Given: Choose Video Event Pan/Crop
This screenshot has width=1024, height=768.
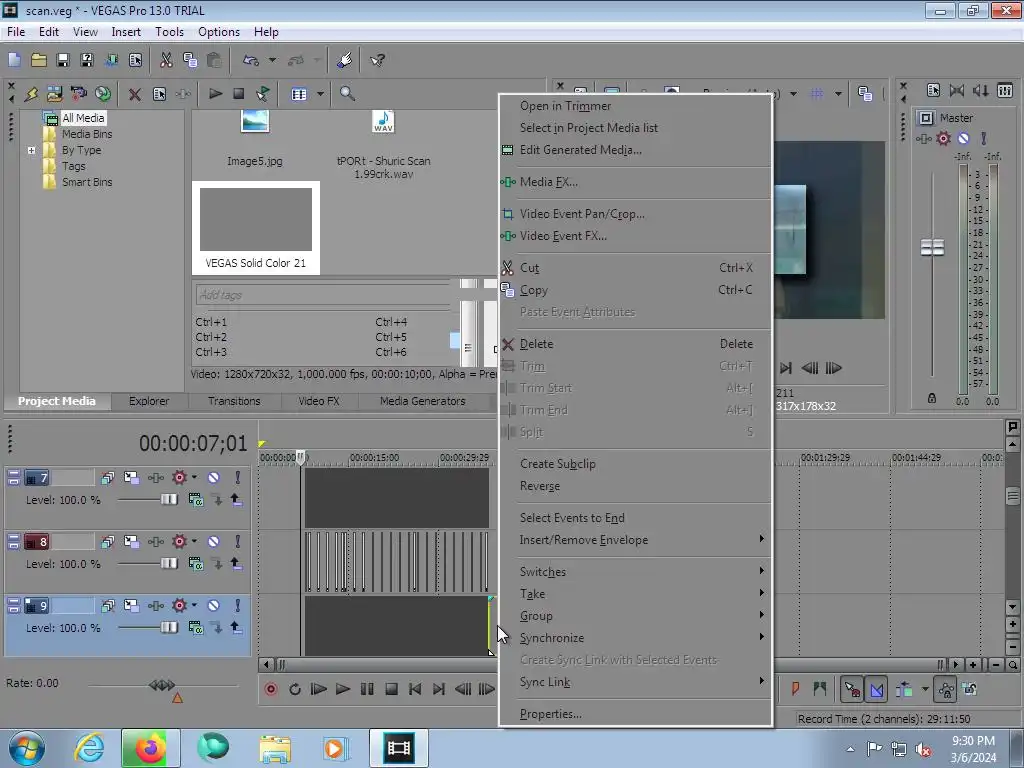Looking at the screenshot, I should 635,214.
